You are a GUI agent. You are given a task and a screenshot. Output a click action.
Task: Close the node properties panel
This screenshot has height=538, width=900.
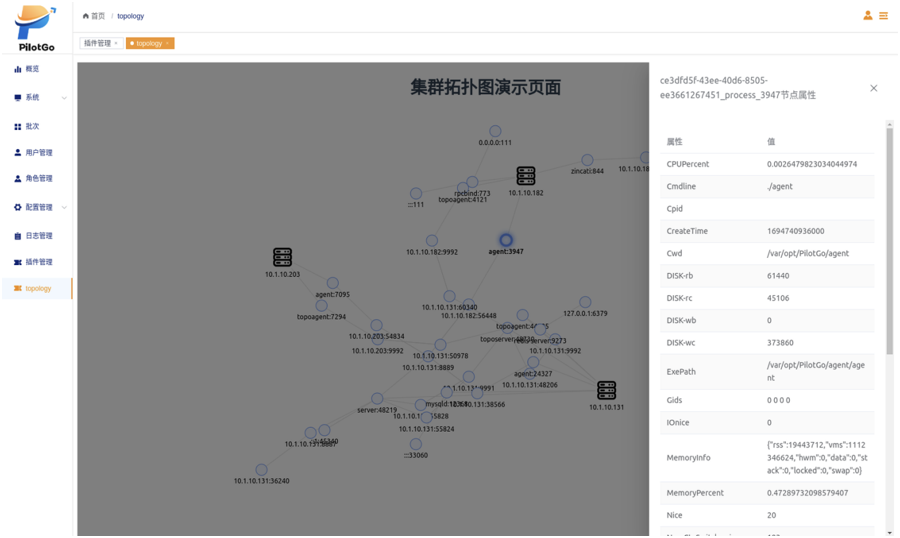tap(873, 88)
